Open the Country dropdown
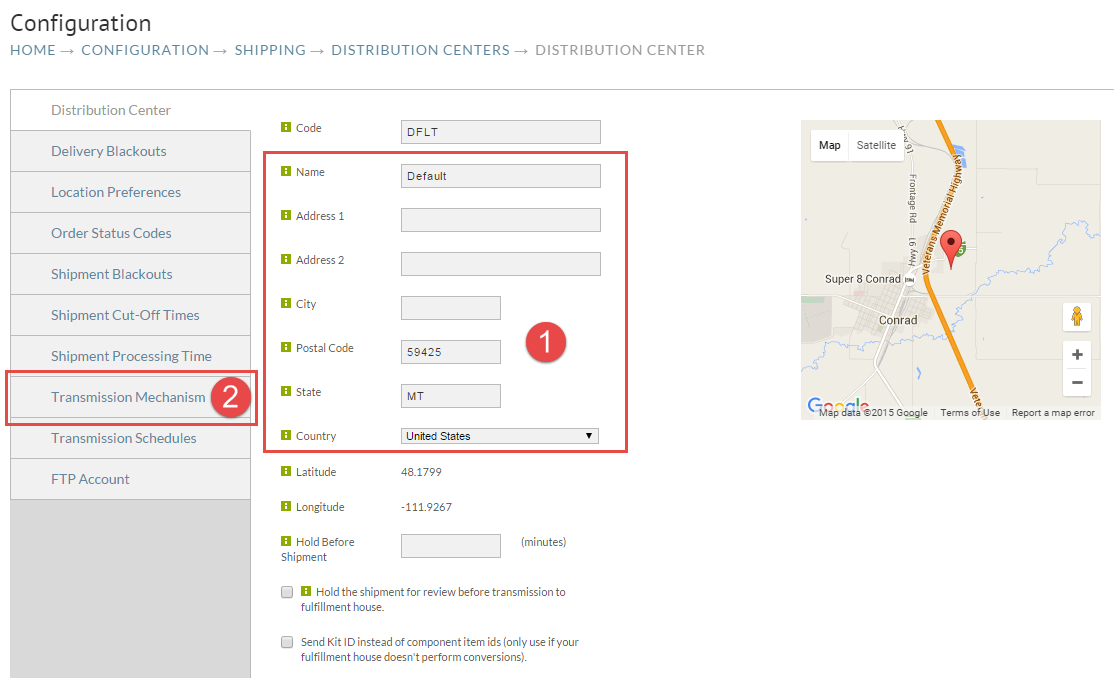 (x=499, y=436)
